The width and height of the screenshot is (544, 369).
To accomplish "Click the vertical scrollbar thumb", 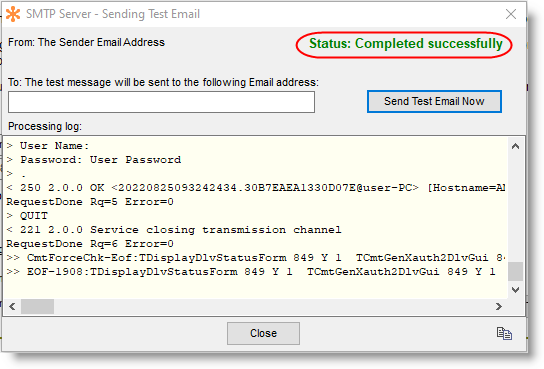I will pyautogui.click(x=515, y=271).
